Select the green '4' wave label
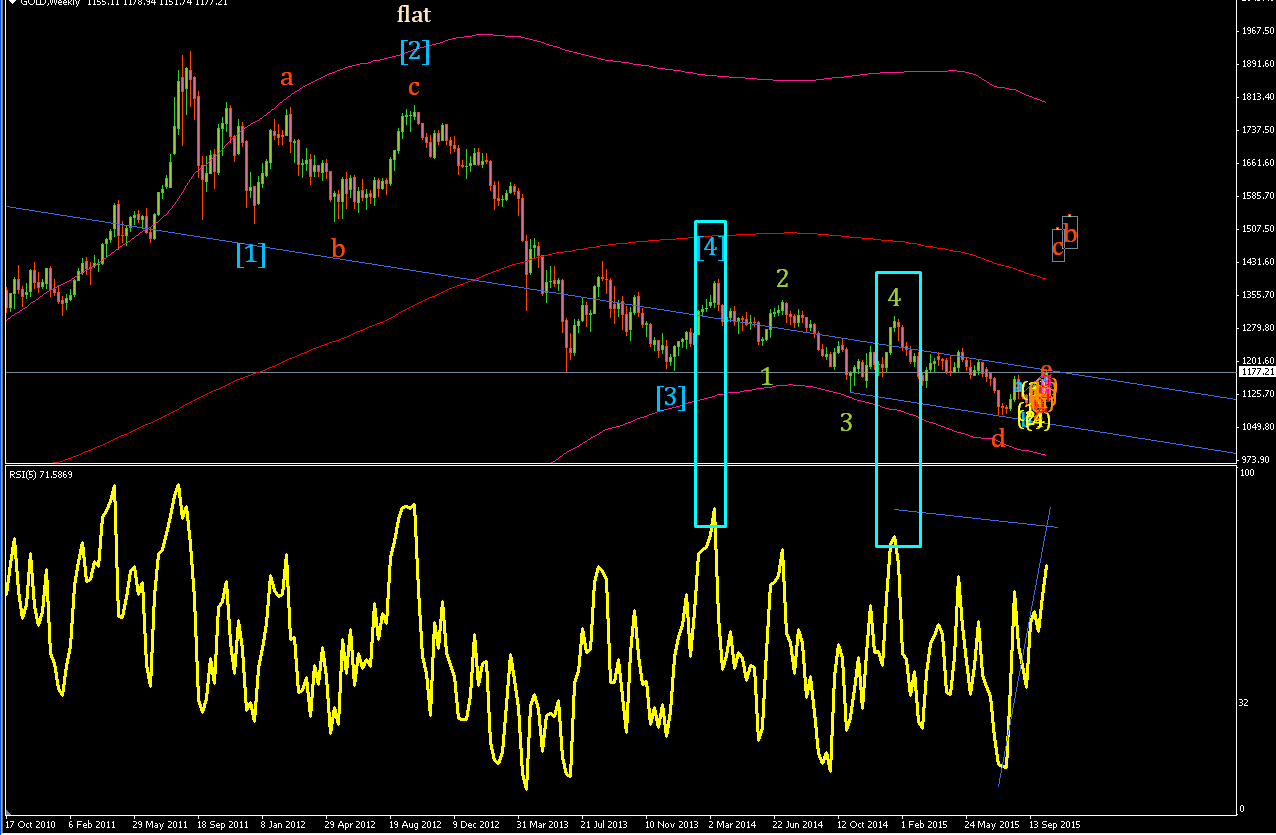This screenshot has height=835, width=1276. tap(894, 297)
